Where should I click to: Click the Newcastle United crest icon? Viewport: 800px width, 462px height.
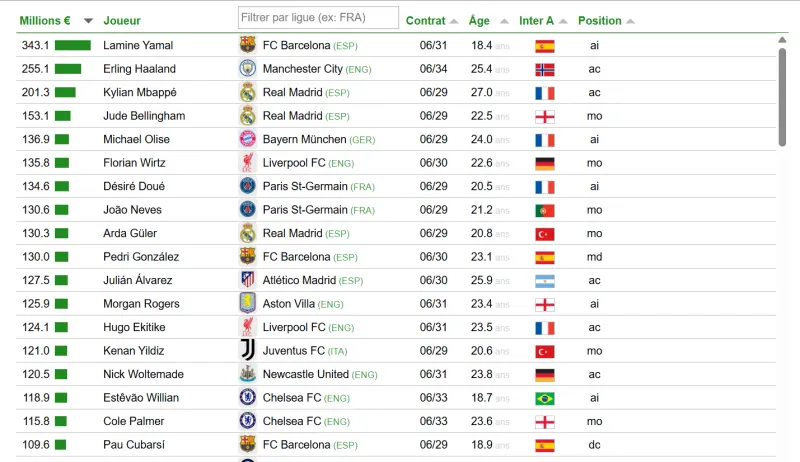pyautogui.click(x=247, y=374)
